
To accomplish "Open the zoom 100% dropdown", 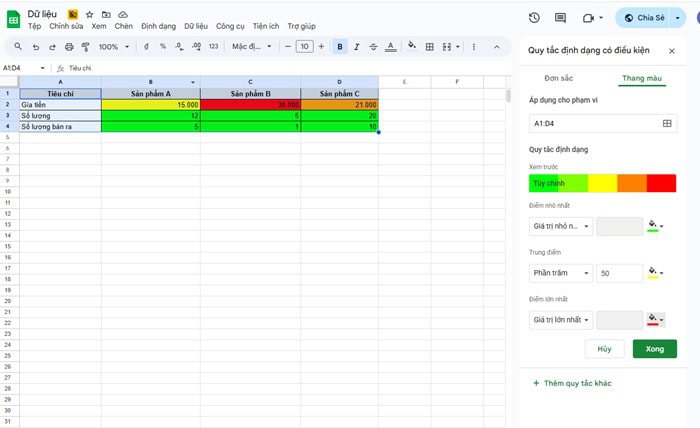I will coord(114,46).
